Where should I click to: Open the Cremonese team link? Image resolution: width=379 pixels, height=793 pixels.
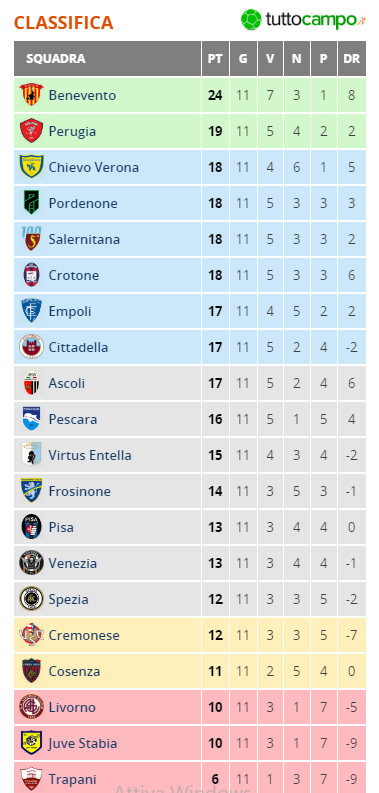pos(84,635)
